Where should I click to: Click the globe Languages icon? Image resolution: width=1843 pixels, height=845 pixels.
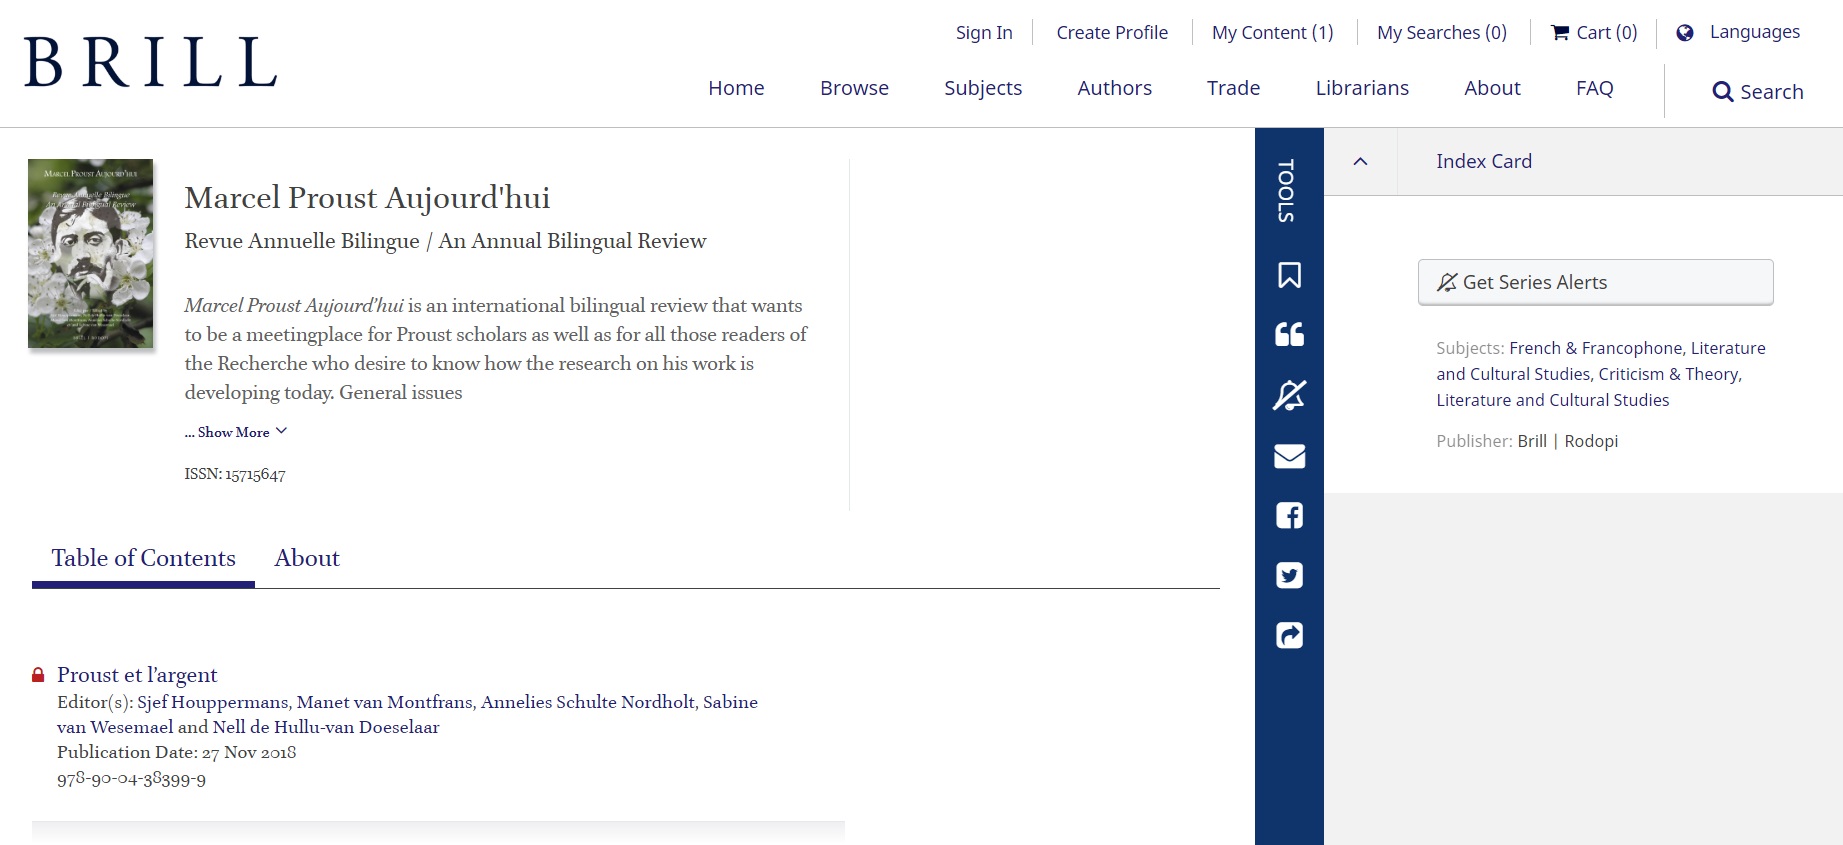click(1685, 33)
